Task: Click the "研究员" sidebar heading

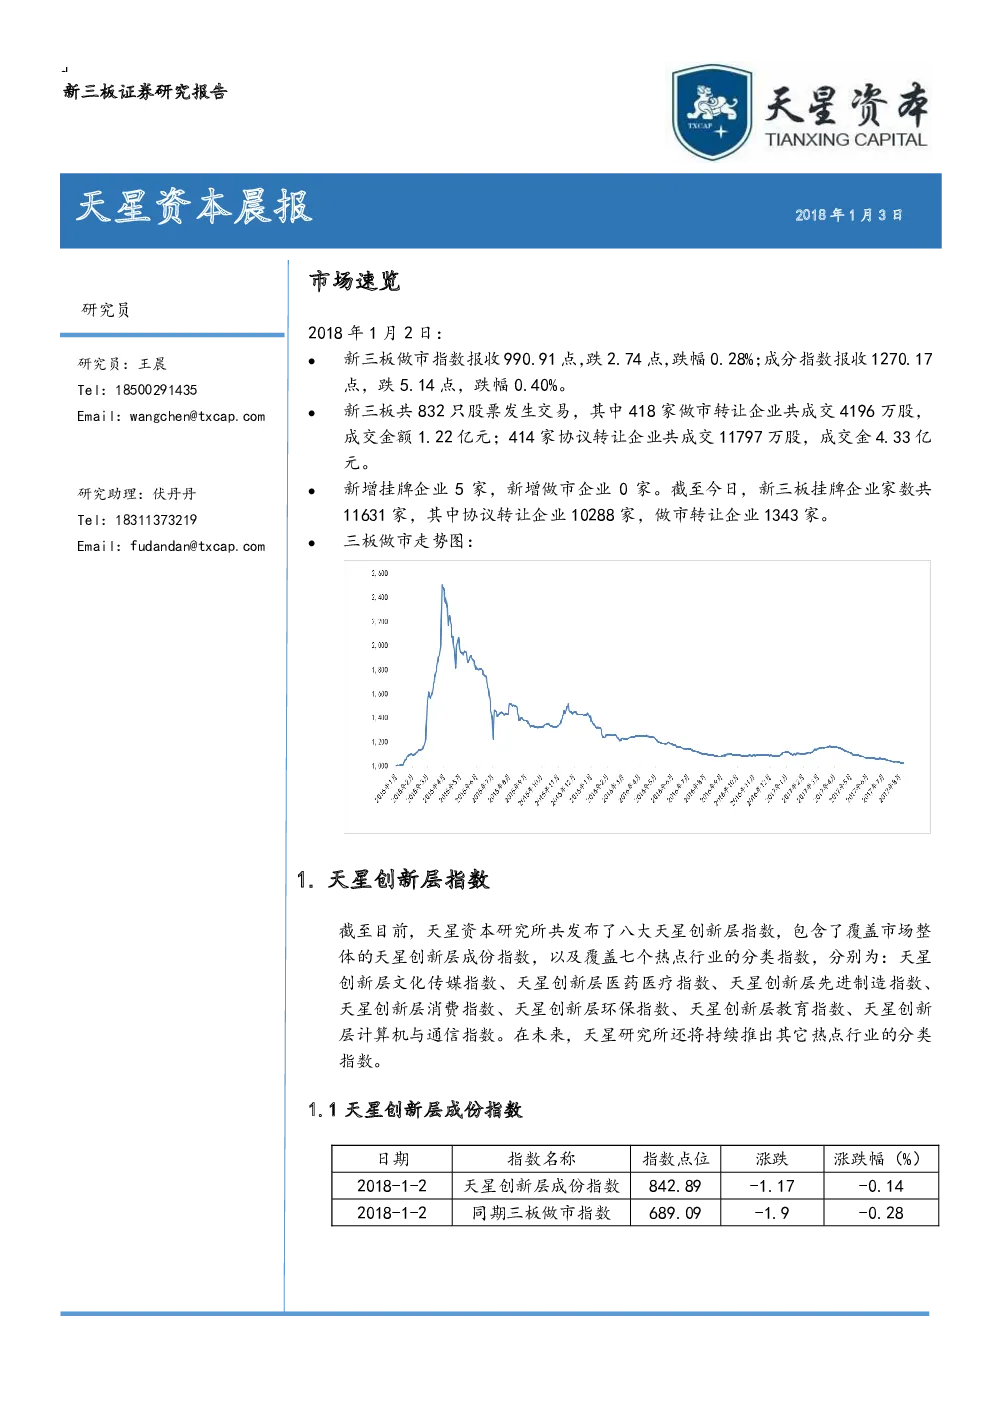Action: coord(106,310)
